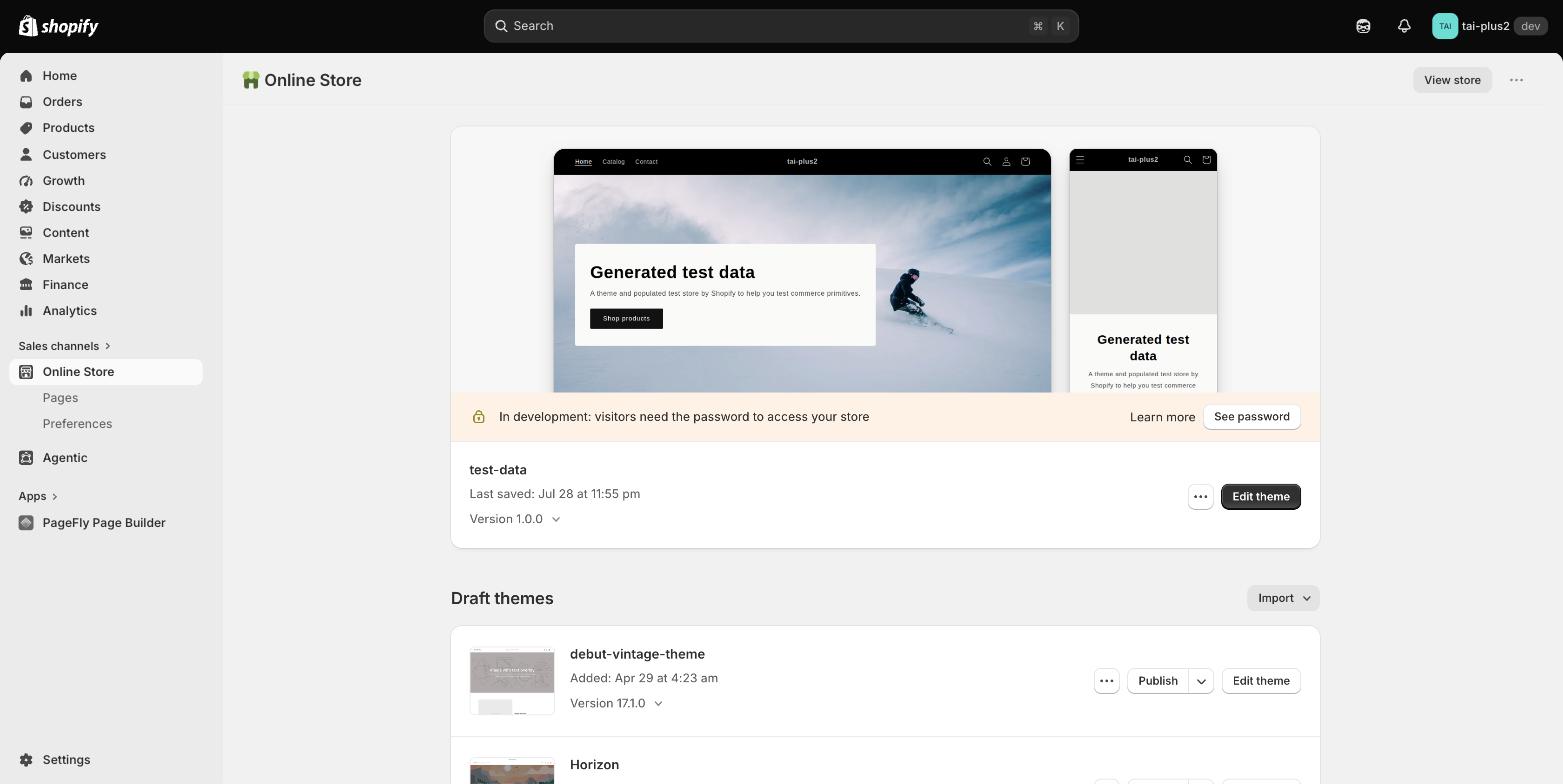This screenshot has height=784, width=1563.
Task: Click the Horizon theme name
Action: point(594,765)
